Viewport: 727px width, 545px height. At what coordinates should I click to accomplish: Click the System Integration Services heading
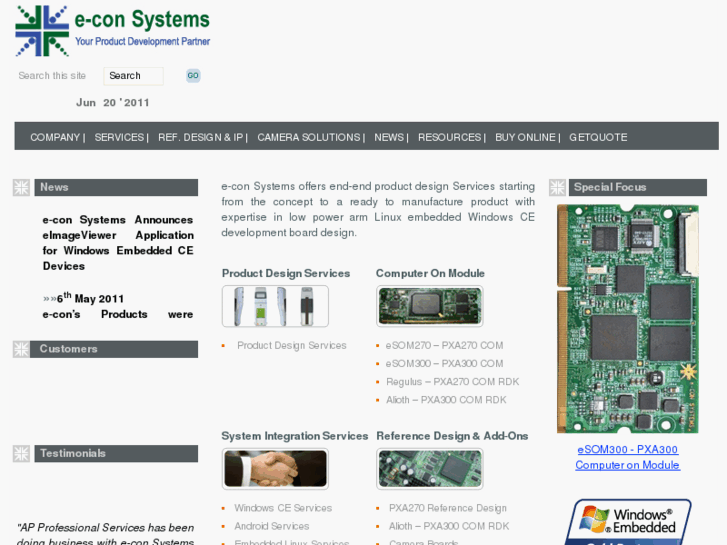[294, 436]
